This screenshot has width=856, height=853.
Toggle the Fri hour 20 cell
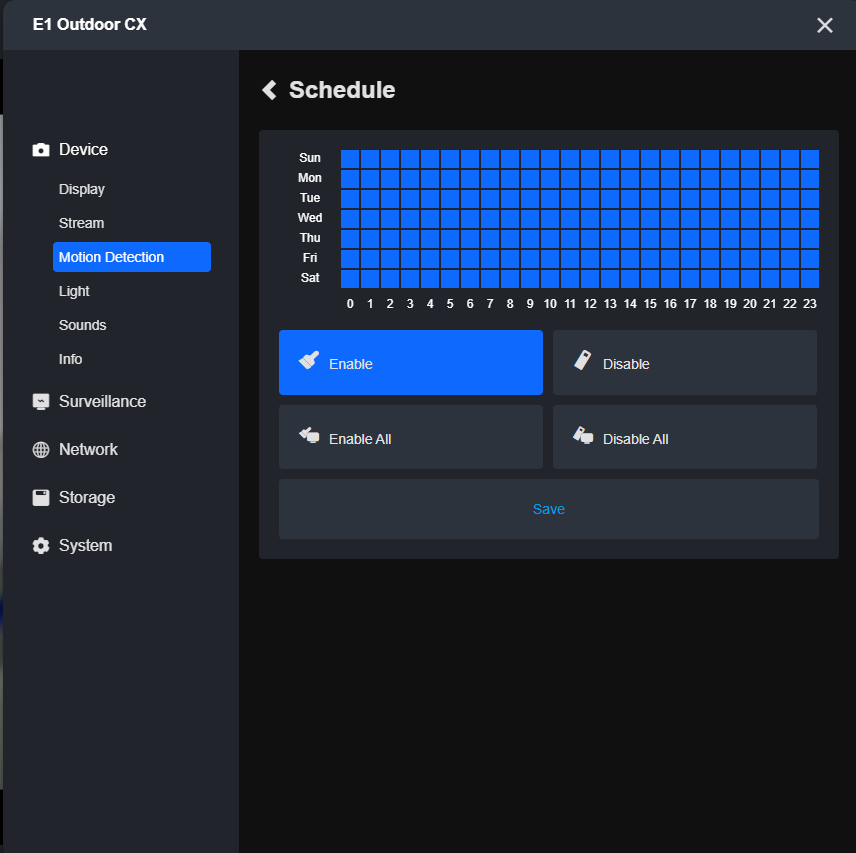[x=750, y=259]
